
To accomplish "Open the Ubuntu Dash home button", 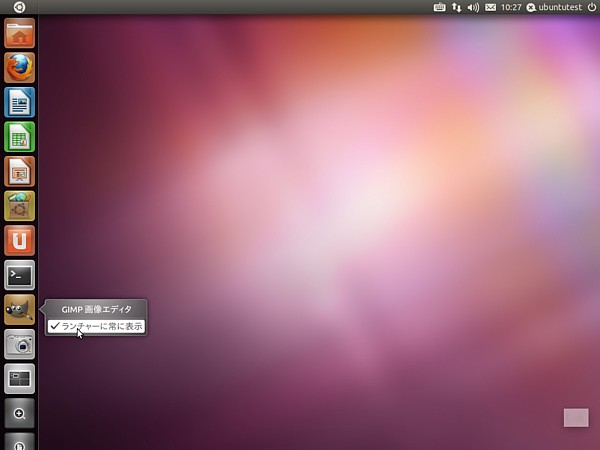I will (x=19, y=7).
